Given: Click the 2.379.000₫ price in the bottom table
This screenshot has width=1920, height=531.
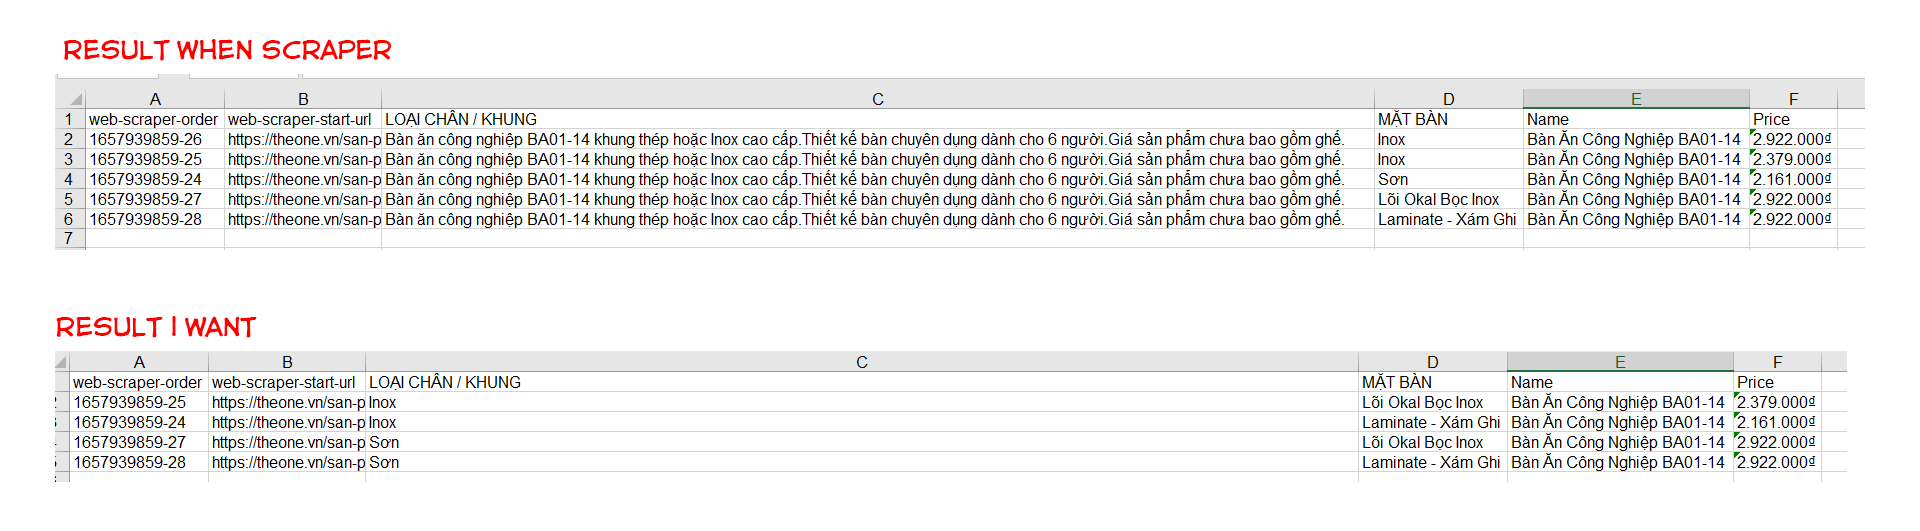Looking at the screenshot, I should [1776, 402].
